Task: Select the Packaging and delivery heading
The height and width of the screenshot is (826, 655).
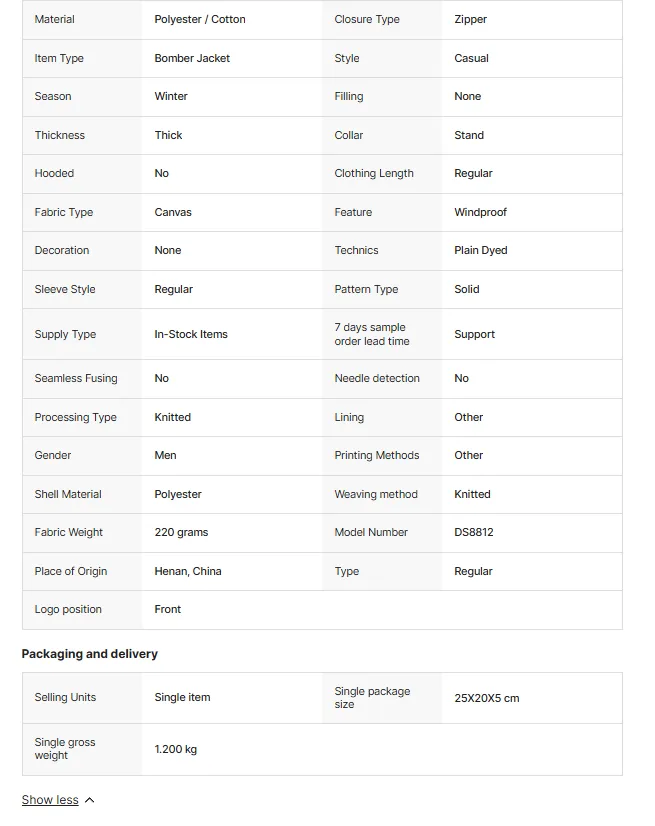Action: tap(90, 654)
